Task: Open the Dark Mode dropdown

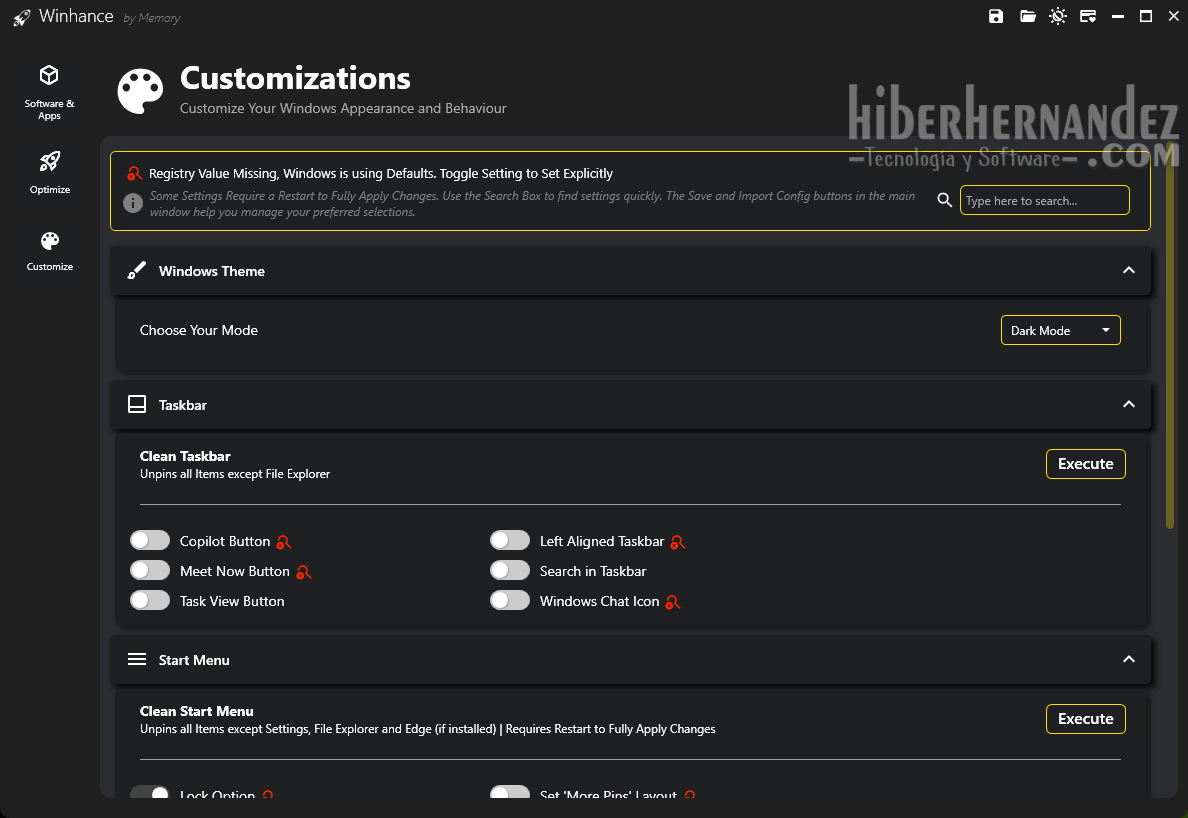Action: pos(1060,330)
